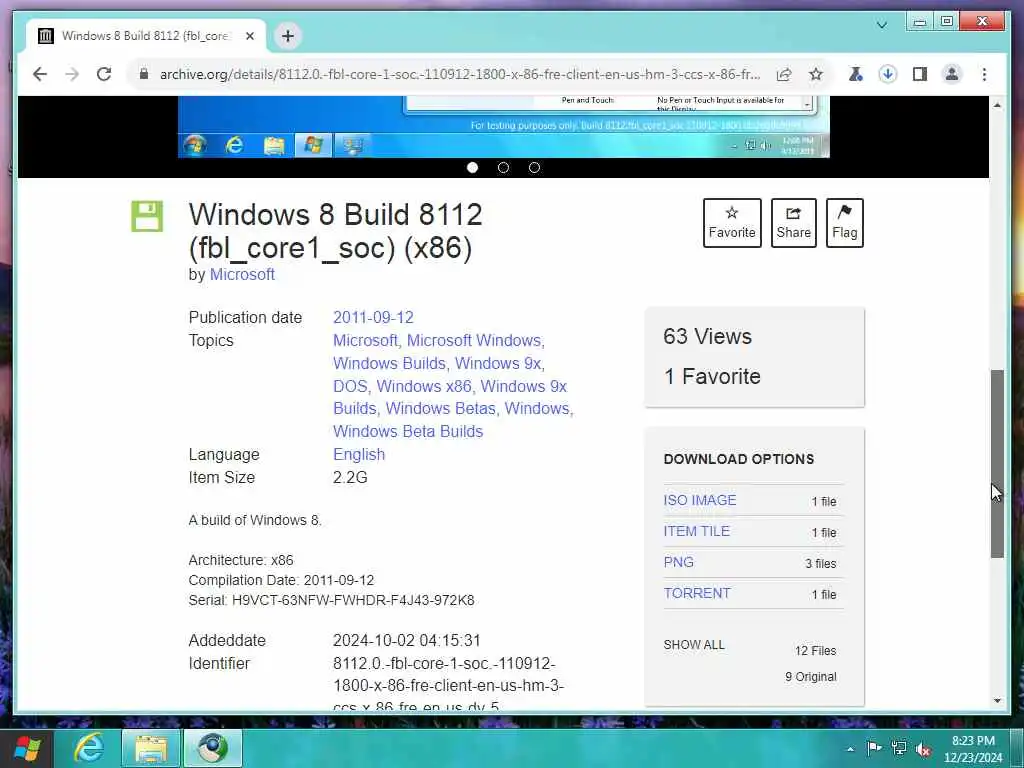Bookmark this page with star icon
Viewport: 1024px width, 768px height.
pos(816,74)
